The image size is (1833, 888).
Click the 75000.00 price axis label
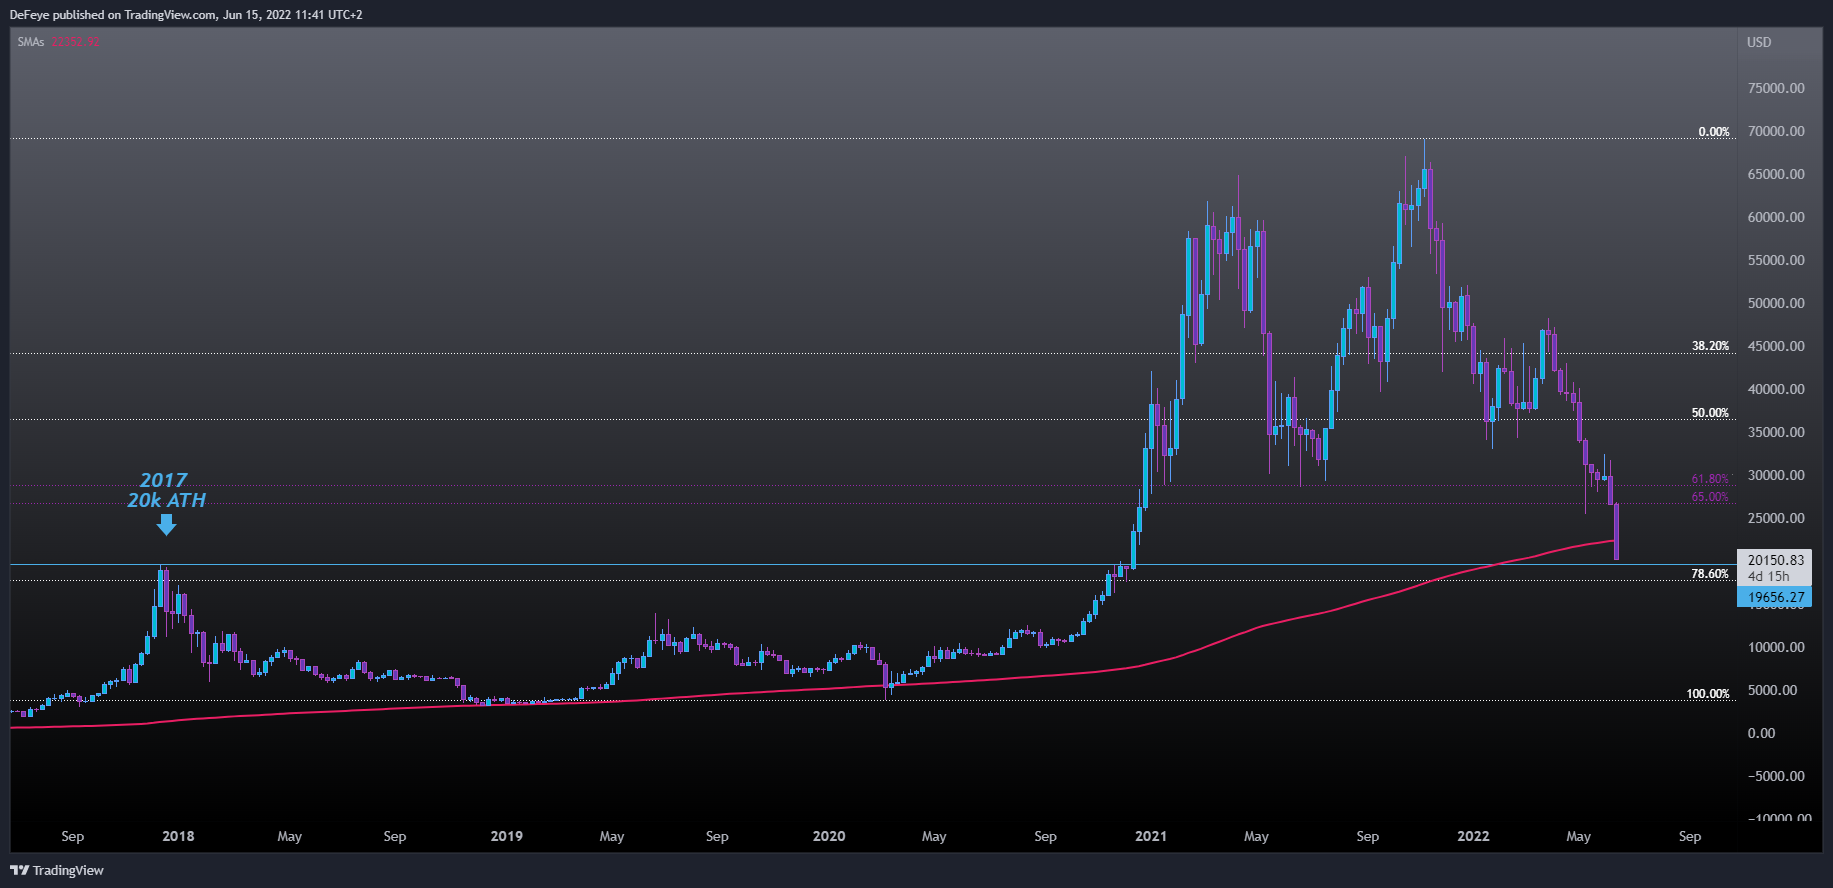(1776, 88)
